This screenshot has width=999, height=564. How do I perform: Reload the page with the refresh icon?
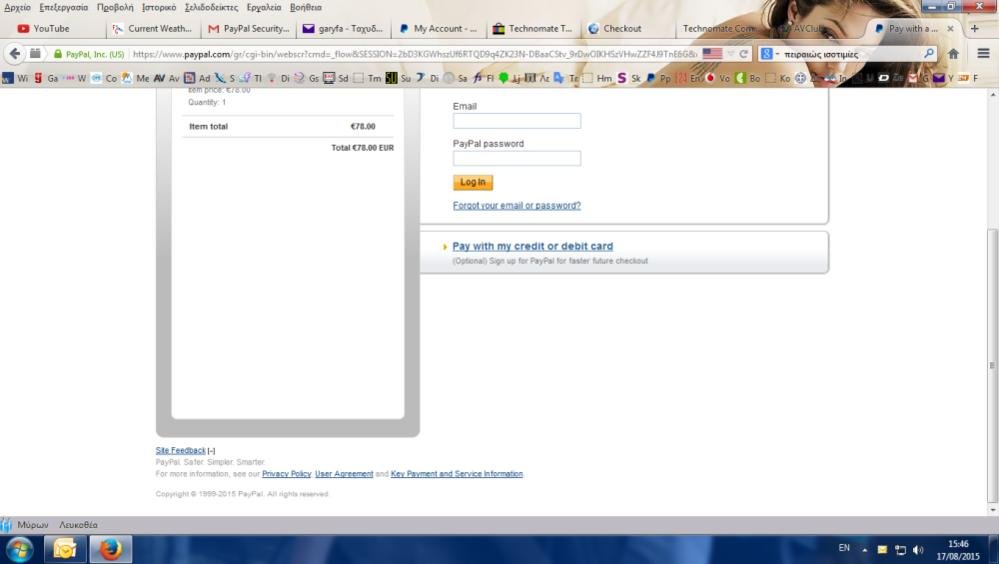[743, 54]
